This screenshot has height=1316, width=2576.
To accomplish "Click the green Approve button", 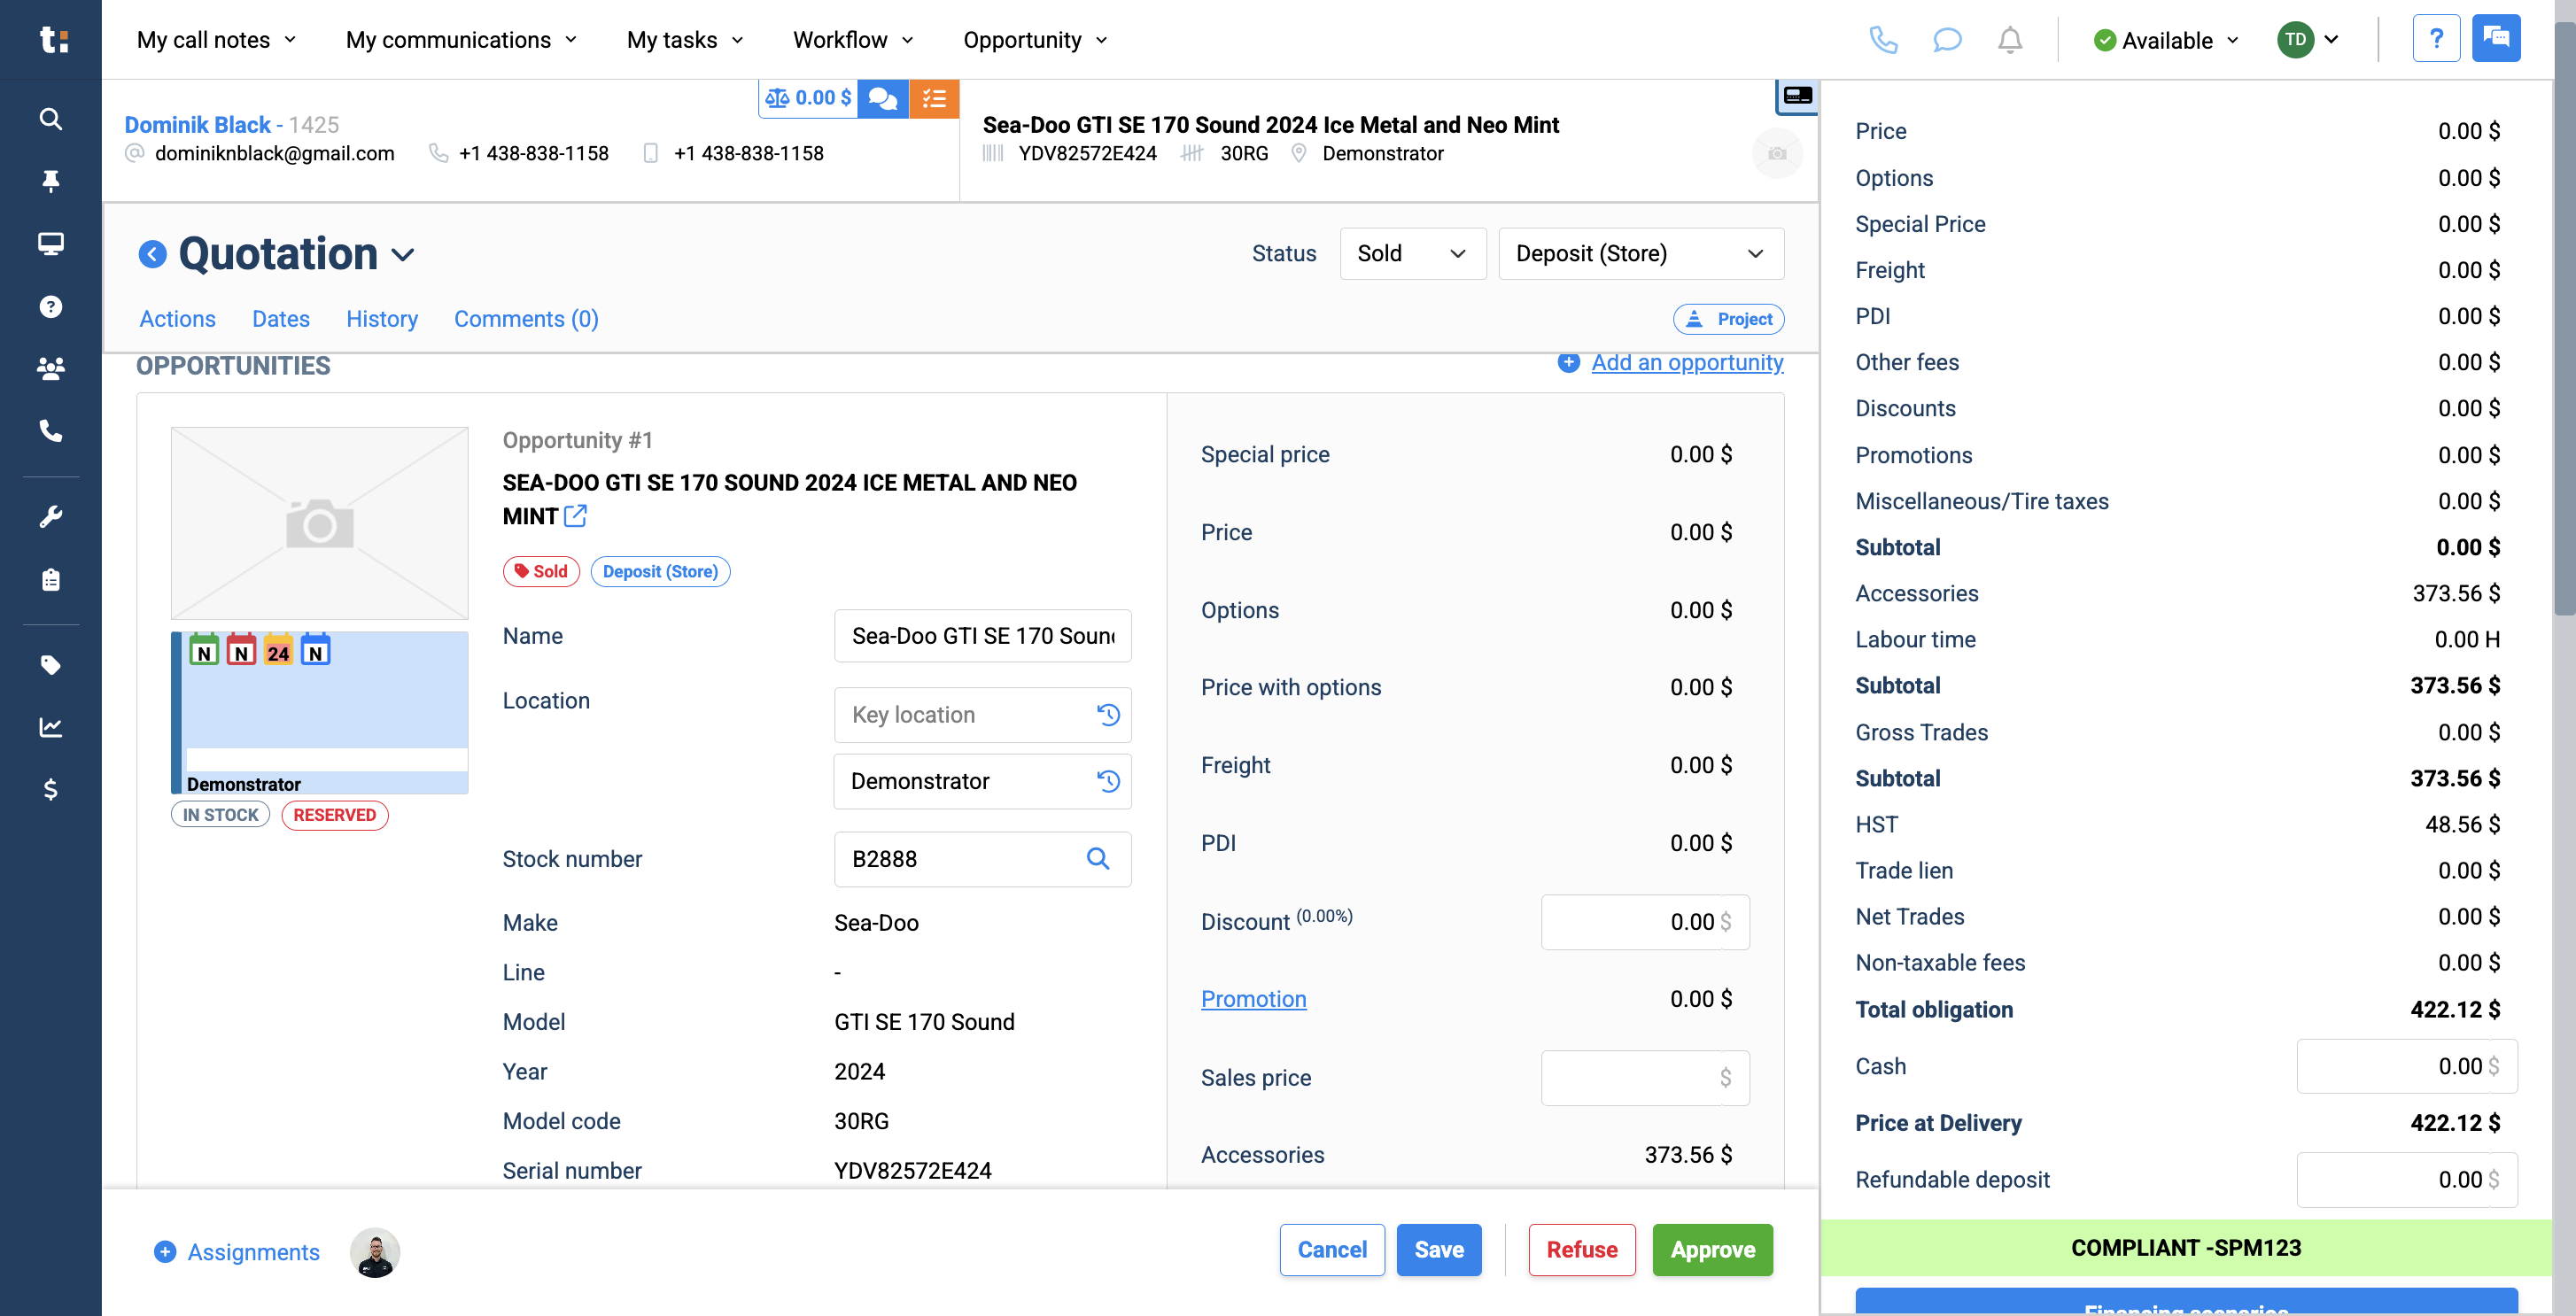I will point(1711,1250).
